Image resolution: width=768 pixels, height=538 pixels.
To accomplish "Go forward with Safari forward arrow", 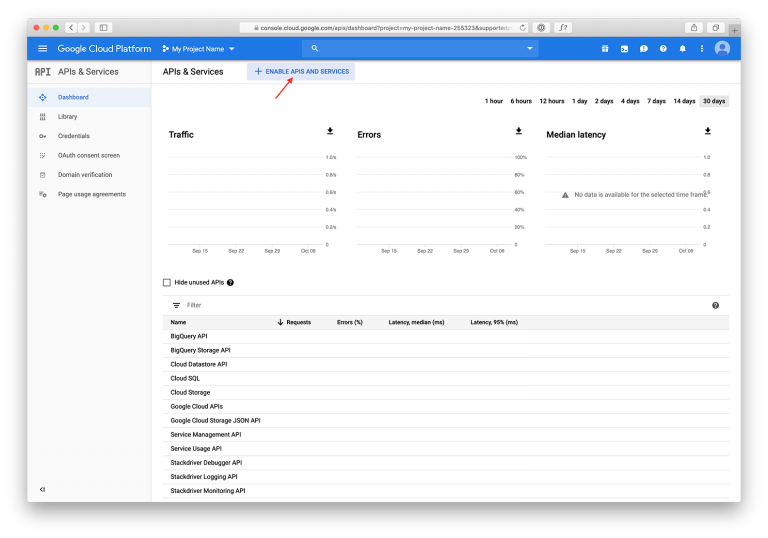I will [84, 27].
